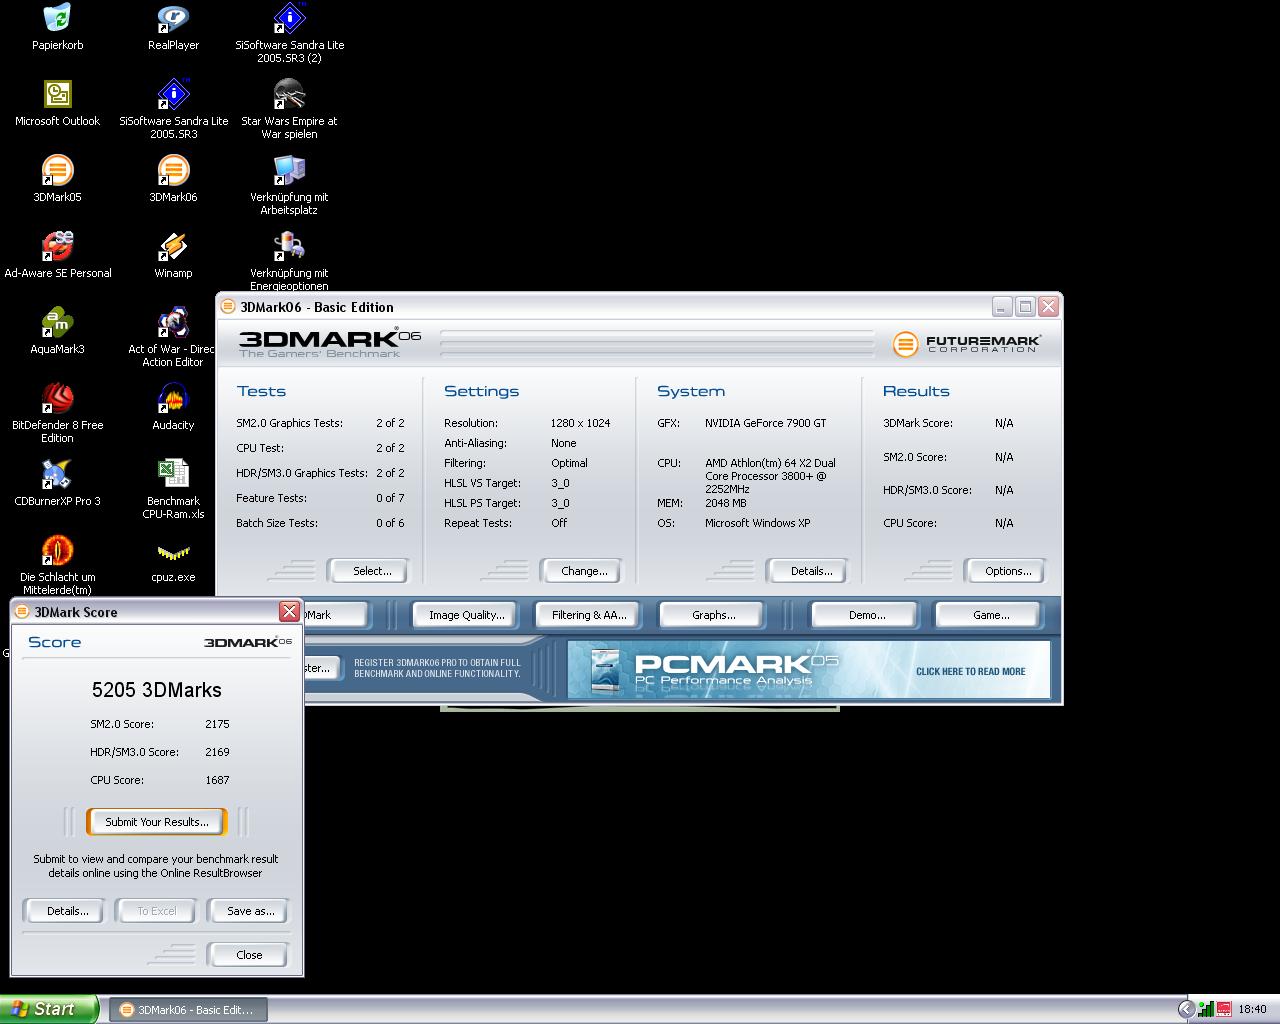Click Close button in Score dialog
This screenshot has width=1280, height=1024.
coord(249,955)
